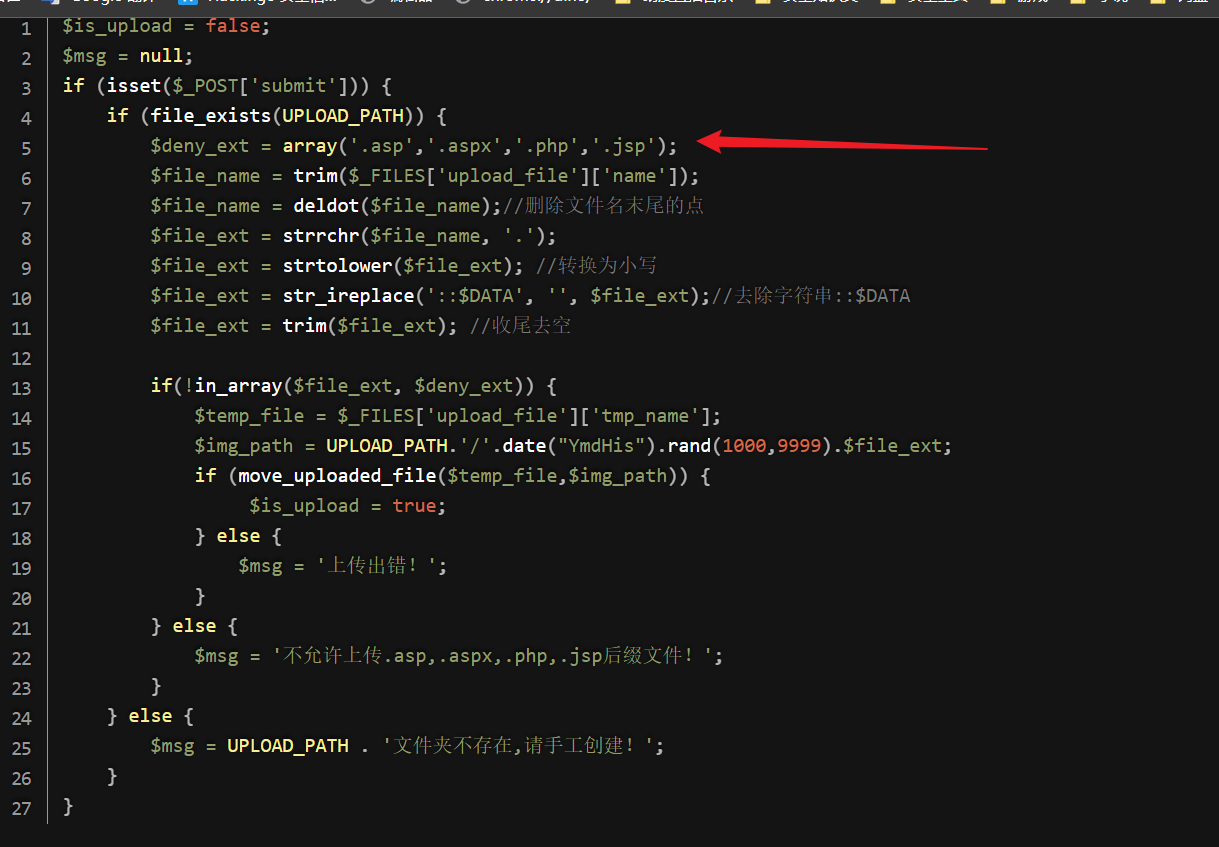Screen dimensions: 1219x847
Task: Click the 'else' keyword on line 18
Action: coord(238,536)
